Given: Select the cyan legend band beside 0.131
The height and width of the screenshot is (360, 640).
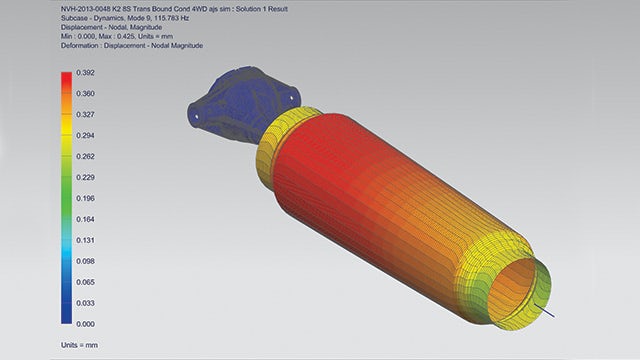Looking at the screenshot, I should click(67, 240).
